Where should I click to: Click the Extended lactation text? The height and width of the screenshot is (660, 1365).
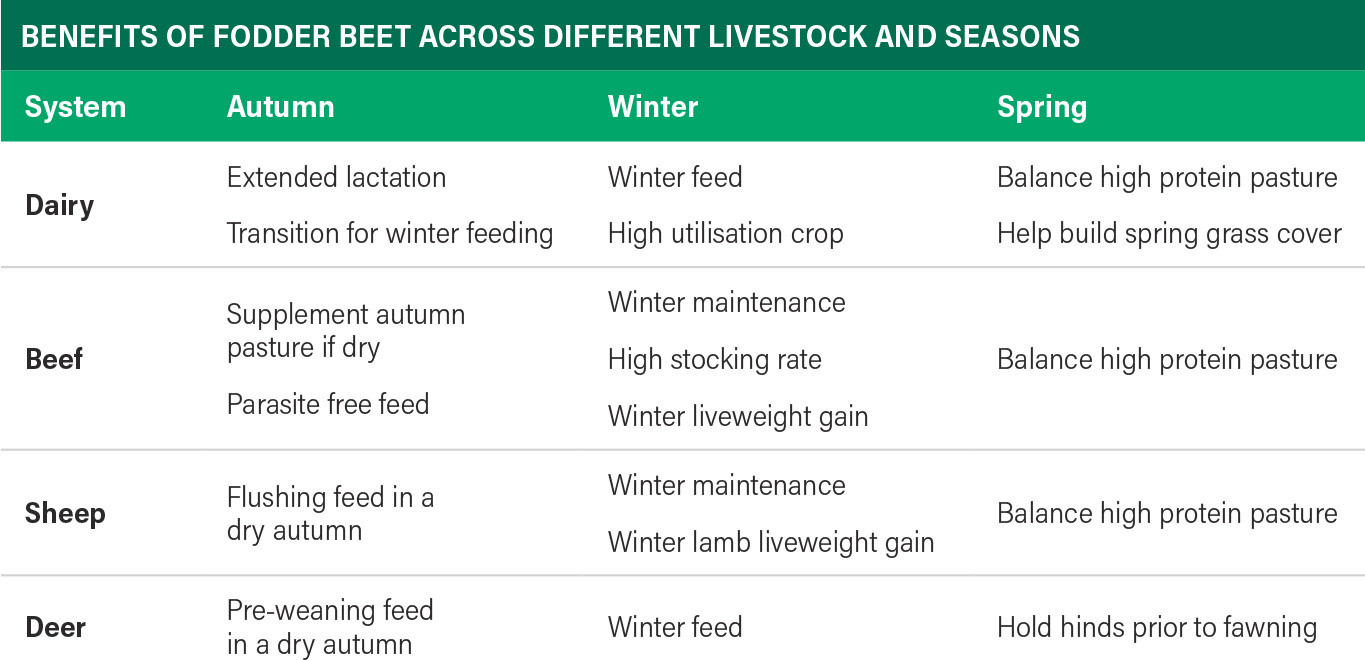(x=336, y=177)
